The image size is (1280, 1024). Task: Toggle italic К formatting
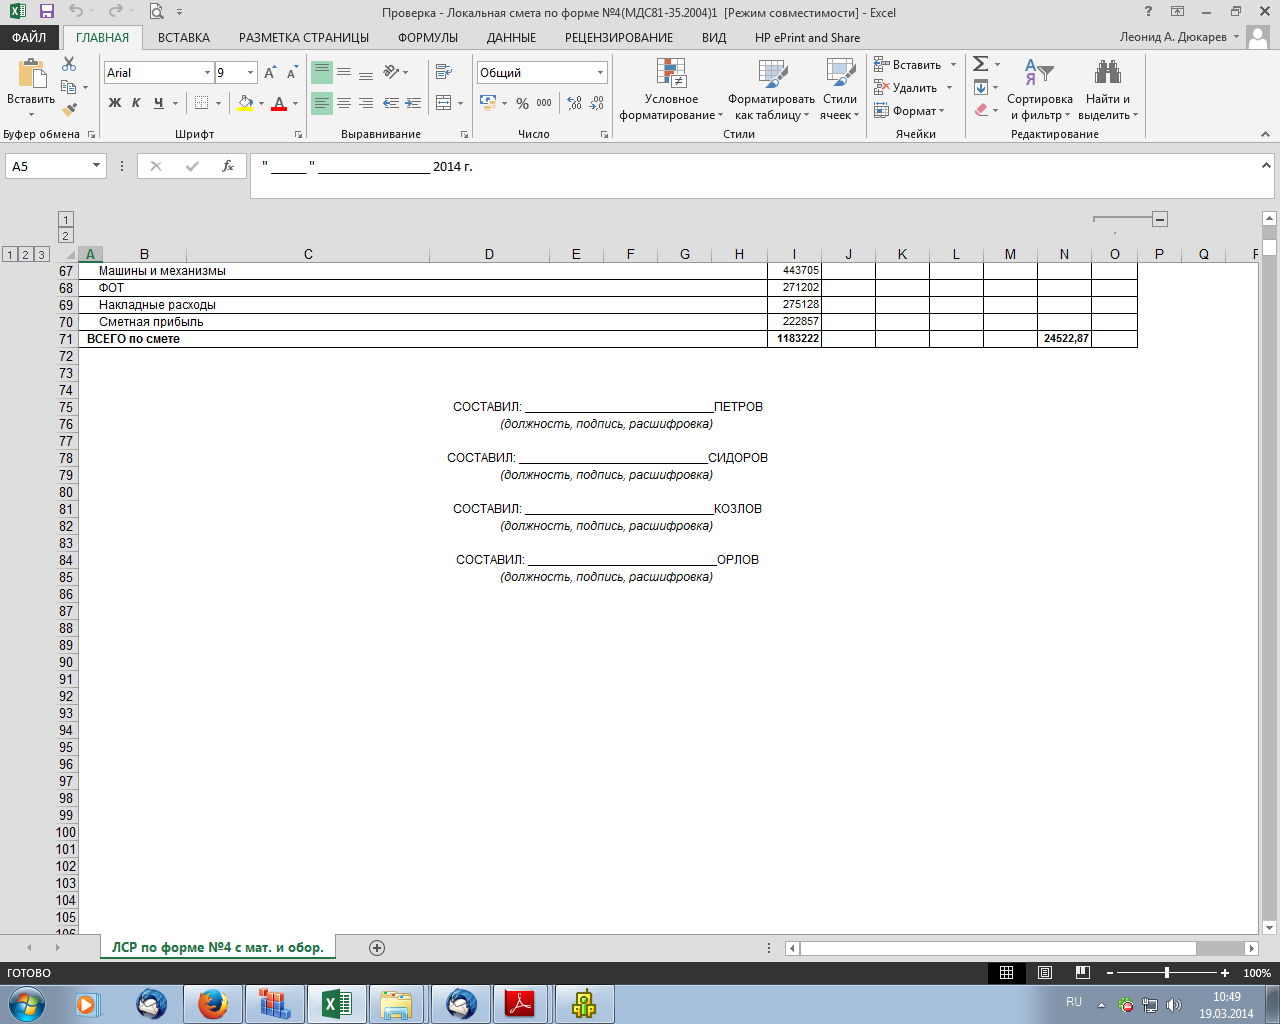[137, 103]
